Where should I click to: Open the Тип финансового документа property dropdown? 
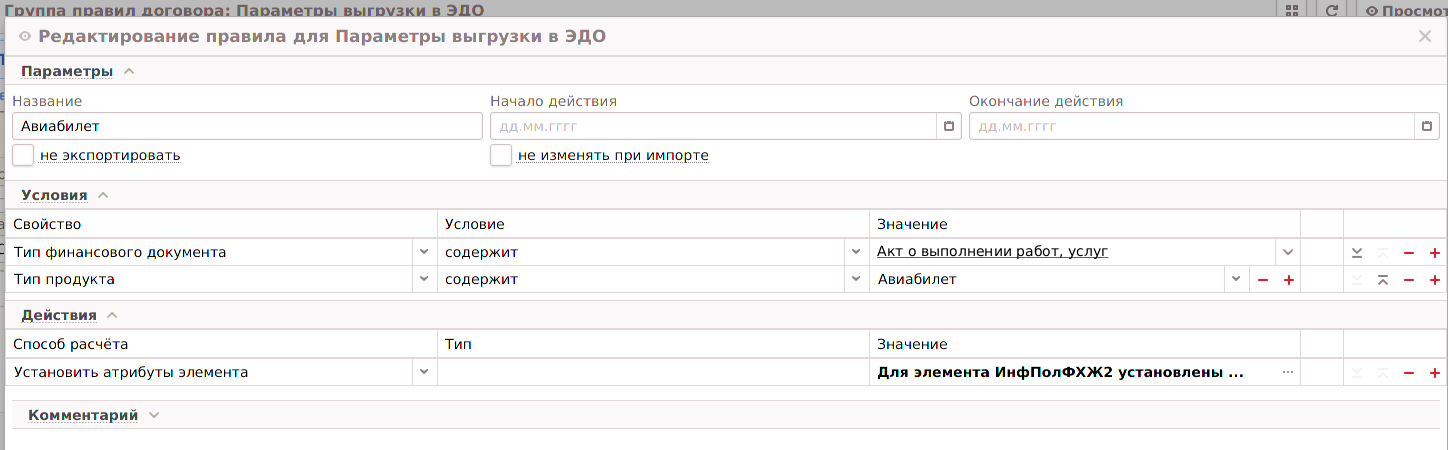coord(424,253)
